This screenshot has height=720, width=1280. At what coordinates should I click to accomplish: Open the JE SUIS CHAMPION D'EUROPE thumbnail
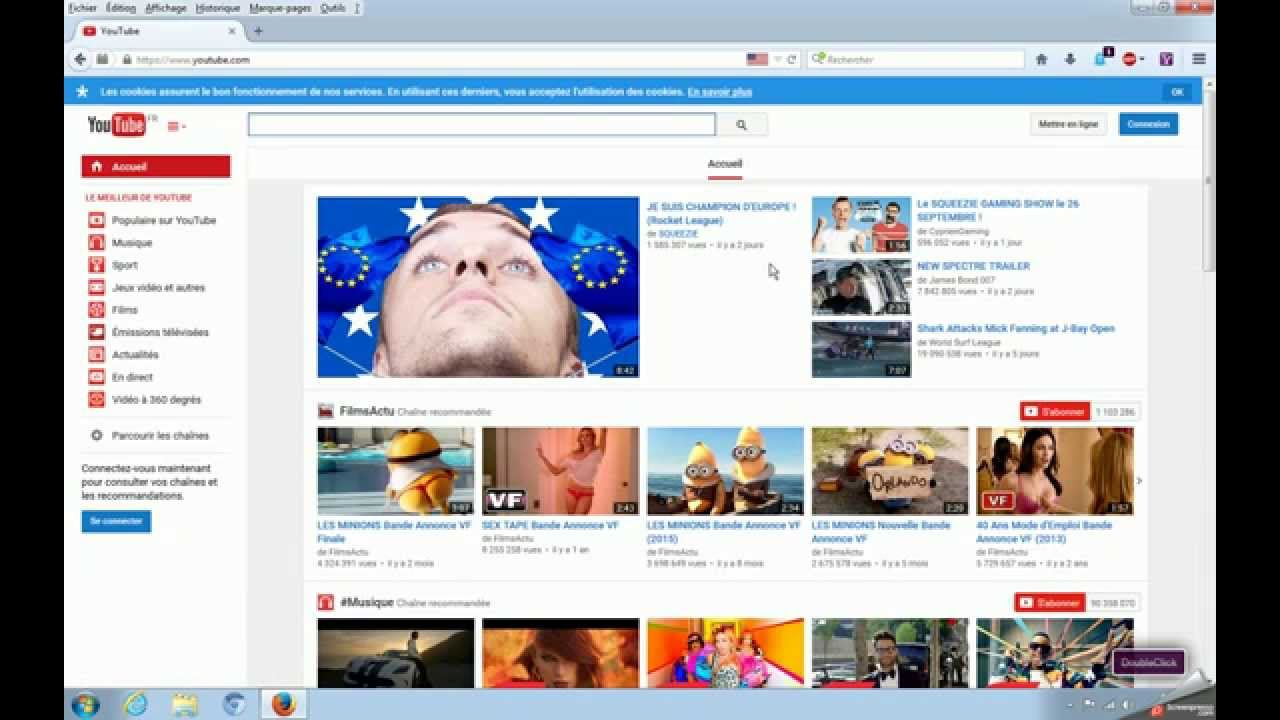point(478,287)
